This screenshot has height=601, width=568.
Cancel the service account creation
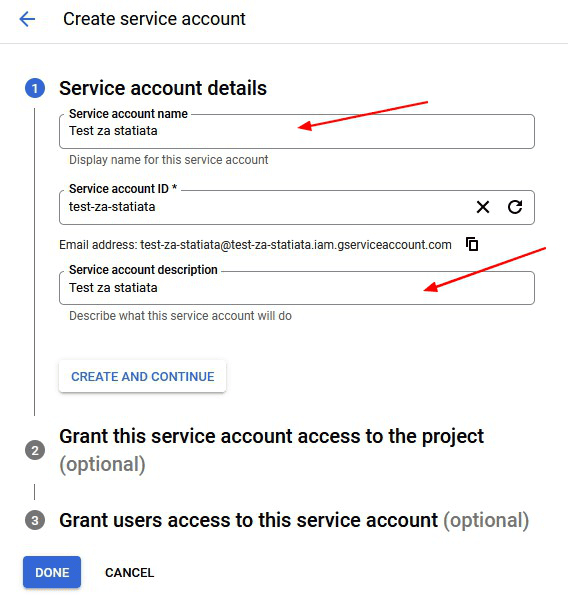pos(130,573)
